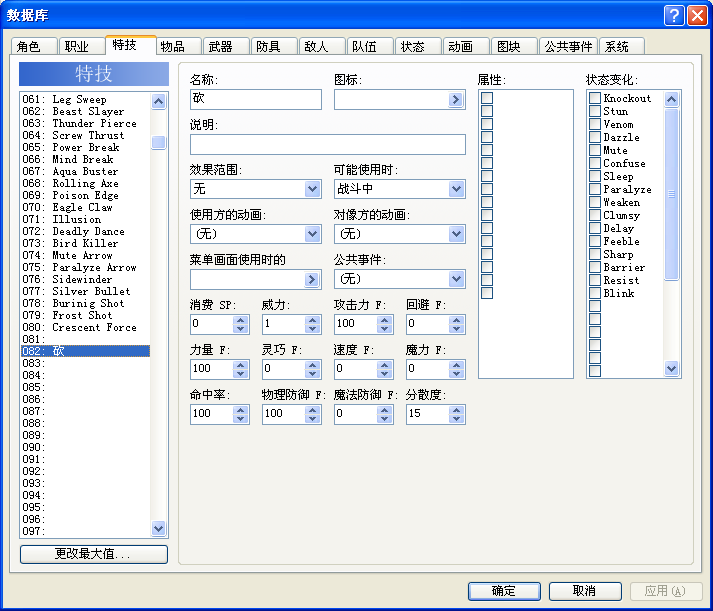Click the 取消 button
Screen dimensions: 713x611
(x=585, y=591)
